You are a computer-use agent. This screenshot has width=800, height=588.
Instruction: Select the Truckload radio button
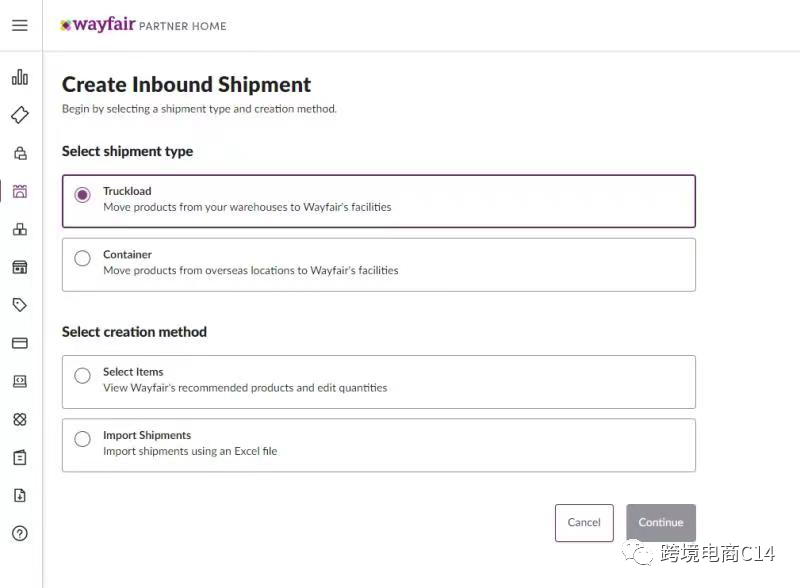pos(83,195)
